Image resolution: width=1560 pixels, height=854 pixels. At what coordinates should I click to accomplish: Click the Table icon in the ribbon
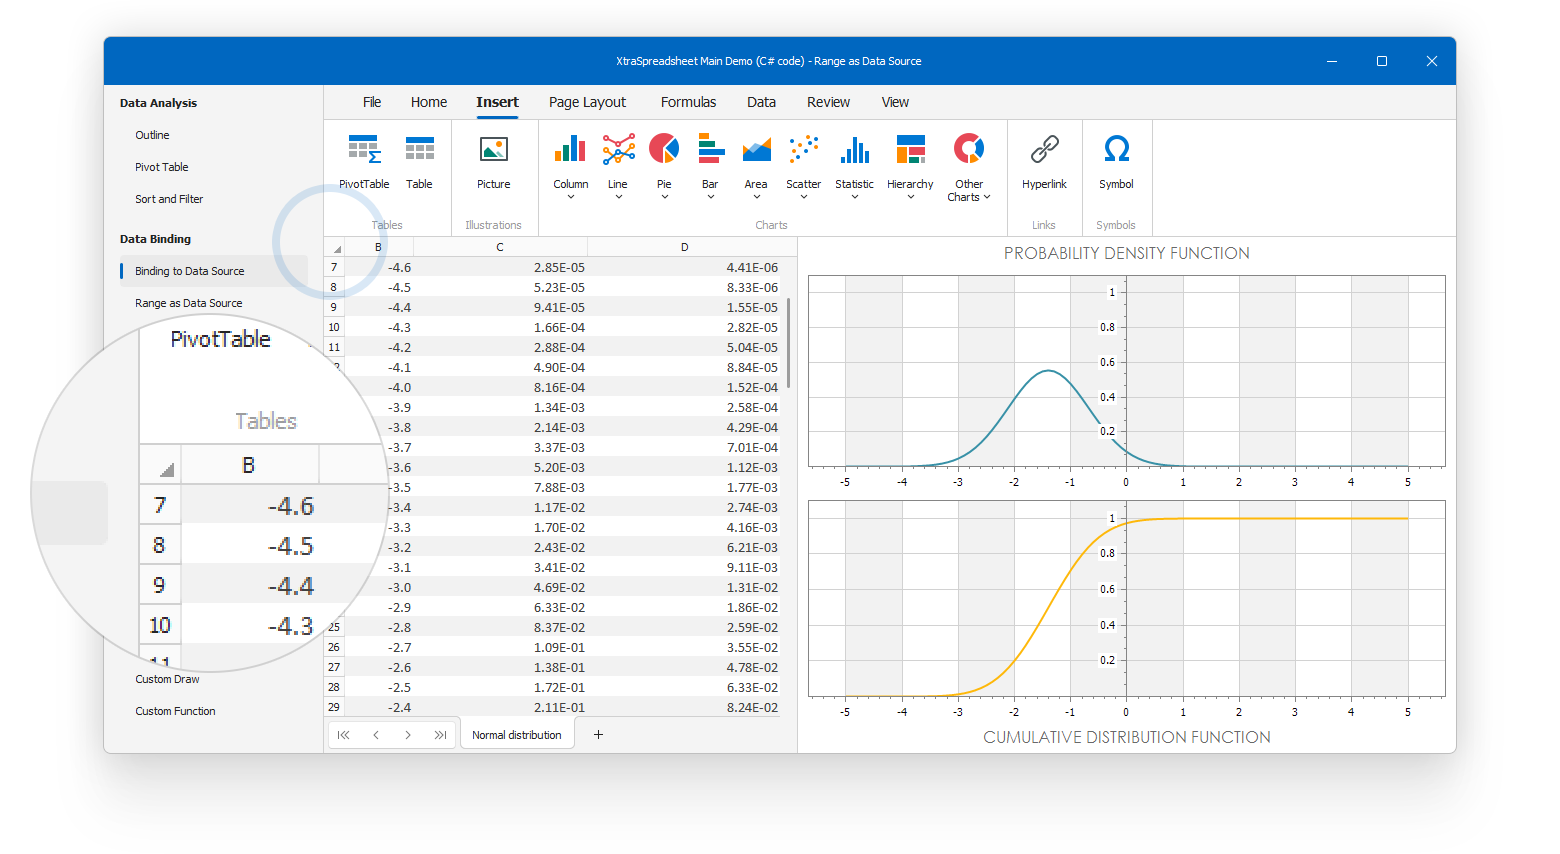[419, 162]
